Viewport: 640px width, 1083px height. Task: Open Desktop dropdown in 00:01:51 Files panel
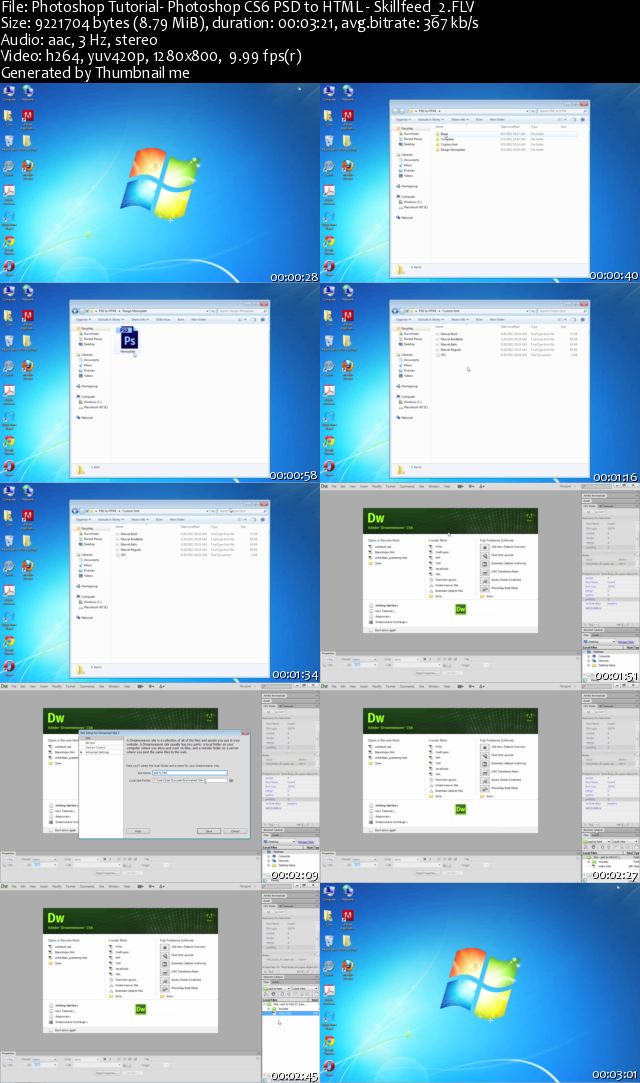tap(599, 642)
